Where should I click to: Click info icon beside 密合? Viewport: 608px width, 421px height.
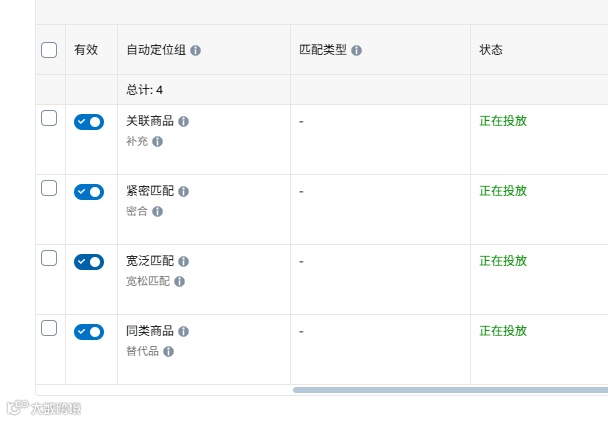pos(158,212)
